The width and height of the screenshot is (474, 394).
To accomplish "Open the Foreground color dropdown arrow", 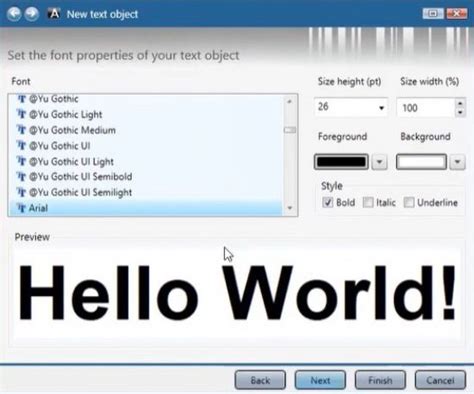I will (379, 162).
